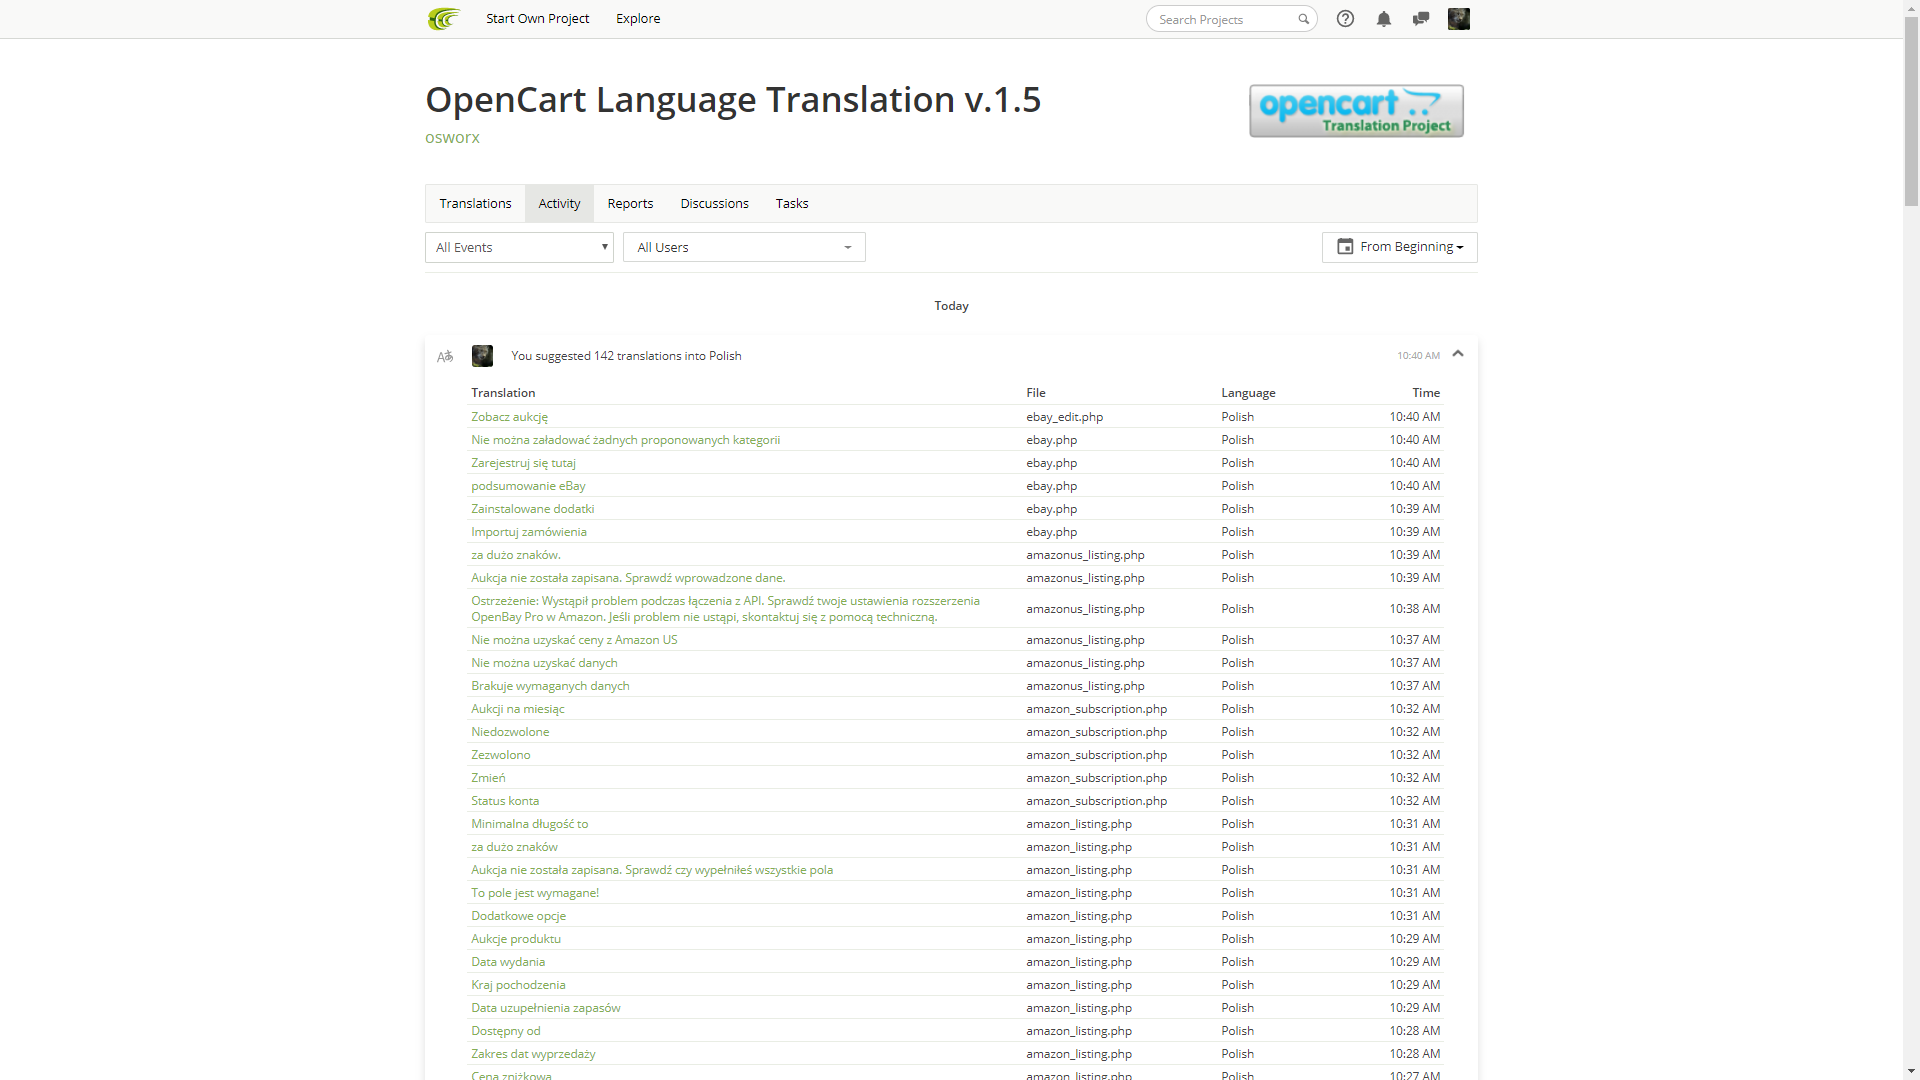Viewport: 1920px width, 1080px height.
Task: Switch to the Activity tab
Action: (x=559, y=203)
